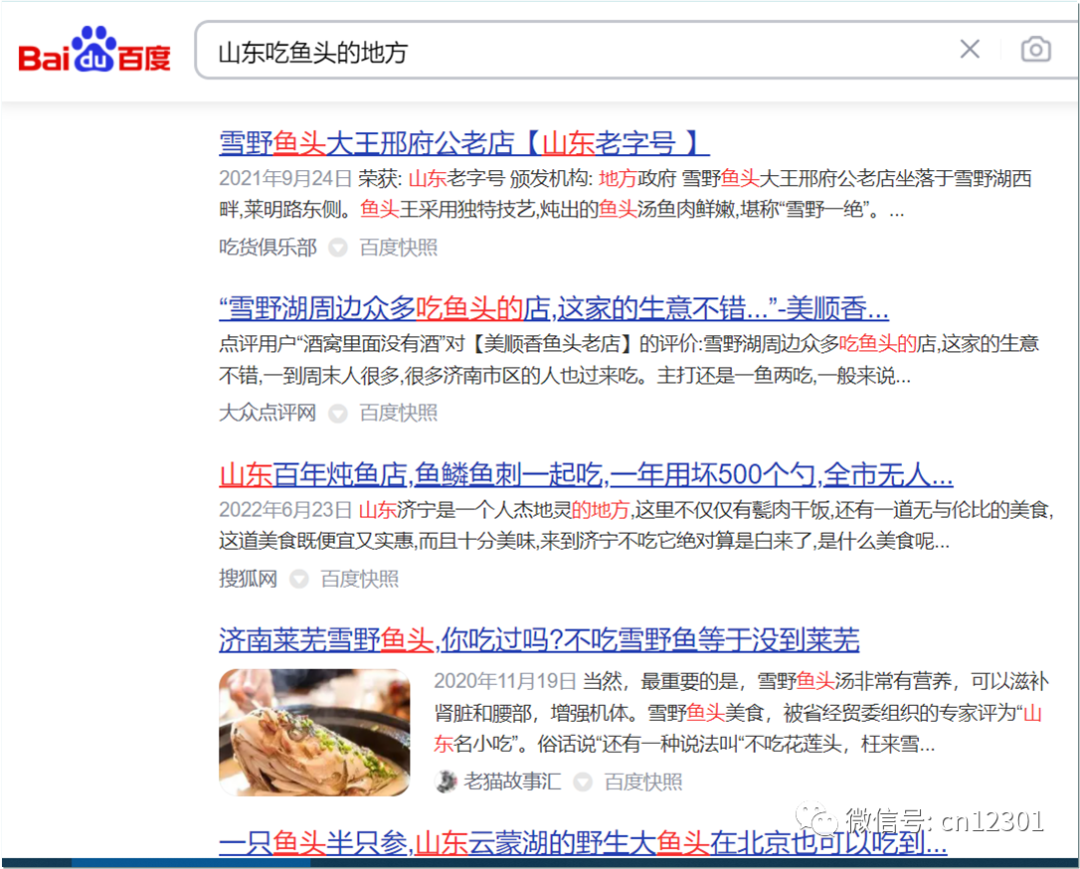Screen dimensions: 1080x869
Task: Open result 济南莱芜雪野鱼头,你吃过吗
Action: pos(539,640)
